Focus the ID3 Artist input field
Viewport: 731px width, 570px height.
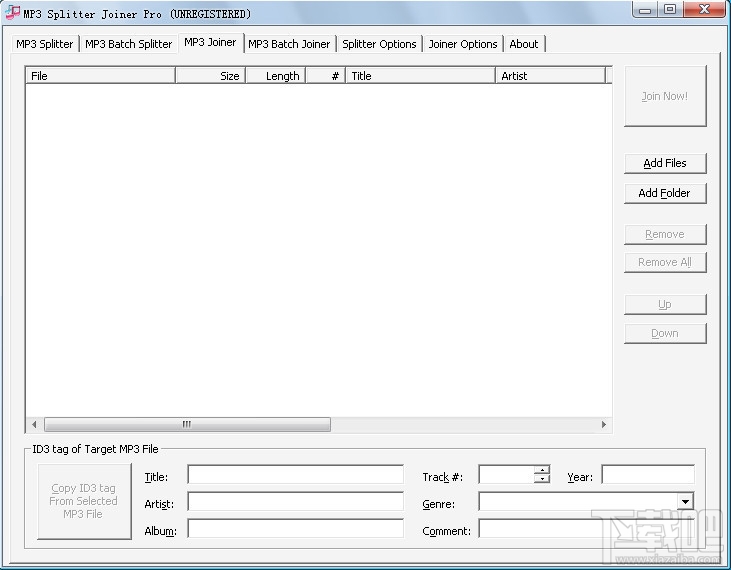tap(296, 502)
